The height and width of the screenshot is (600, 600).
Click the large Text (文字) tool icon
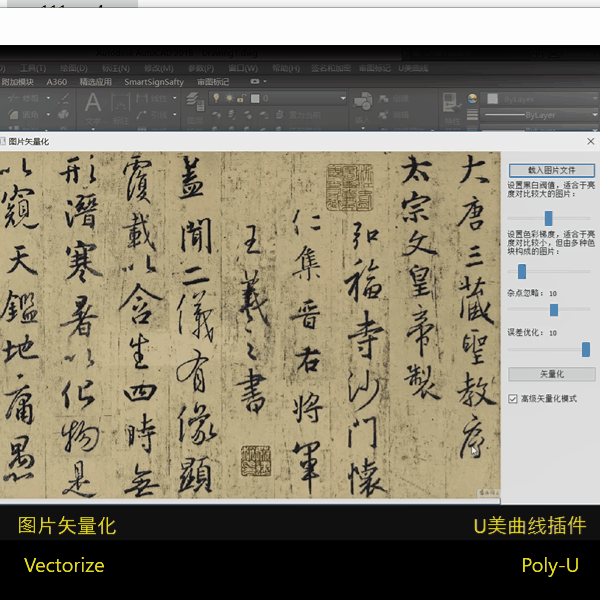tap(93, 102)
